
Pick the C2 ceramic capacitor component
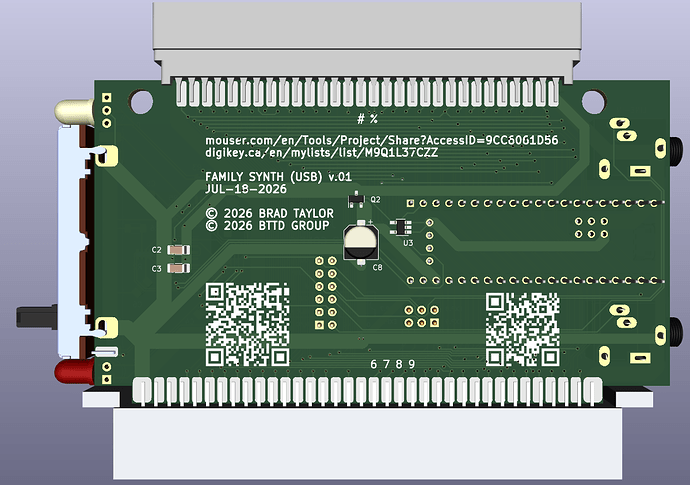click(179, 250)
